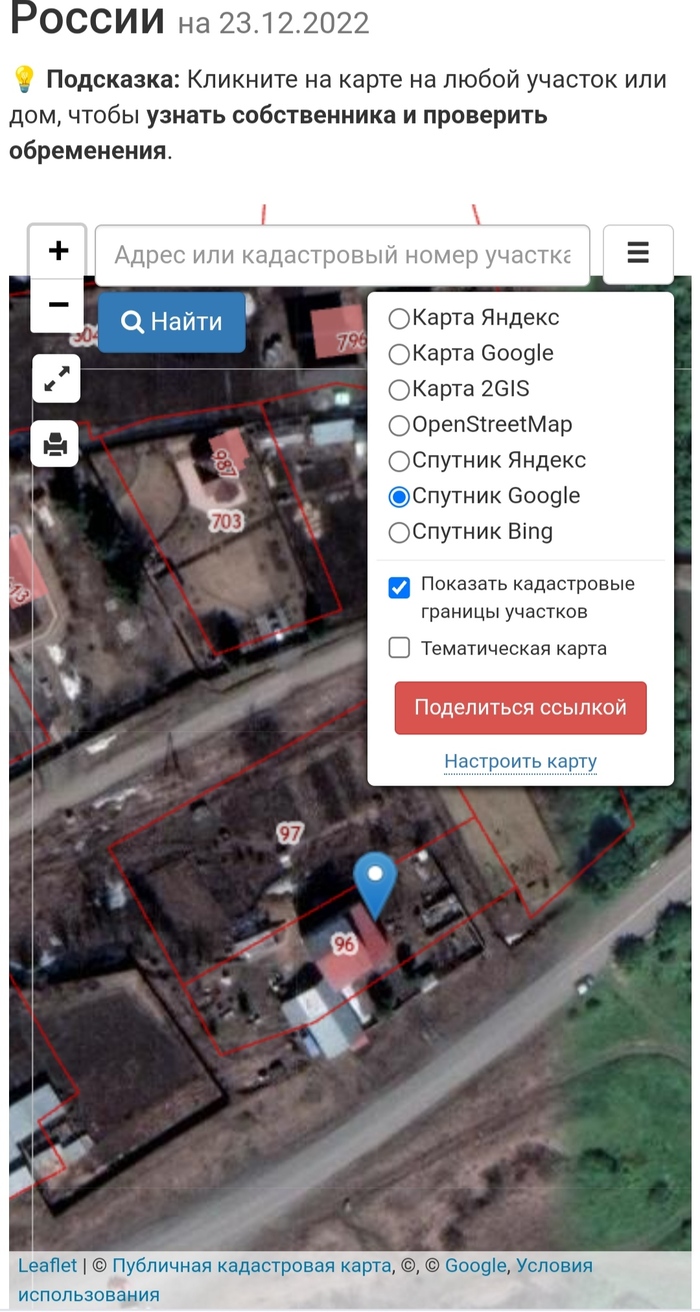
Task: Toggle fullscreen map view icon
Action: coord(57,378)
